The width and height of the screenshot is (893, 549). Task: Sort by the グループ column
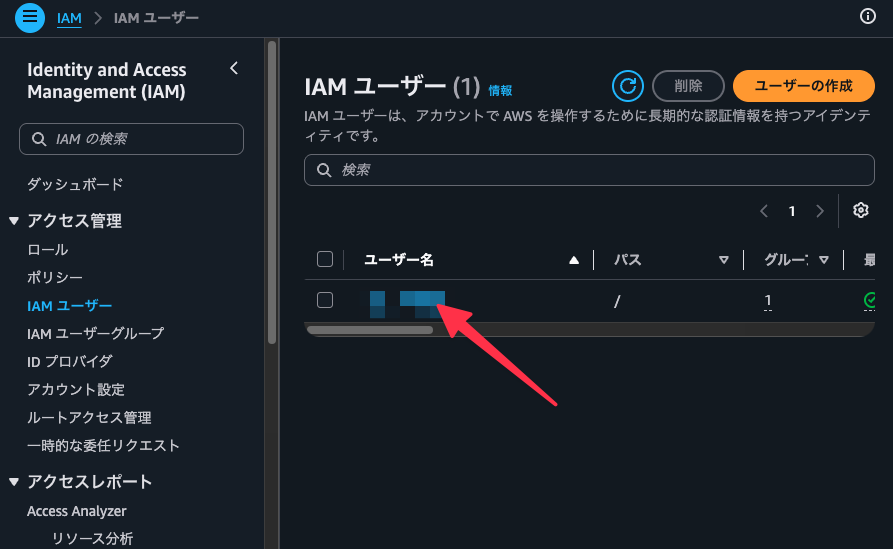point(824,260)
